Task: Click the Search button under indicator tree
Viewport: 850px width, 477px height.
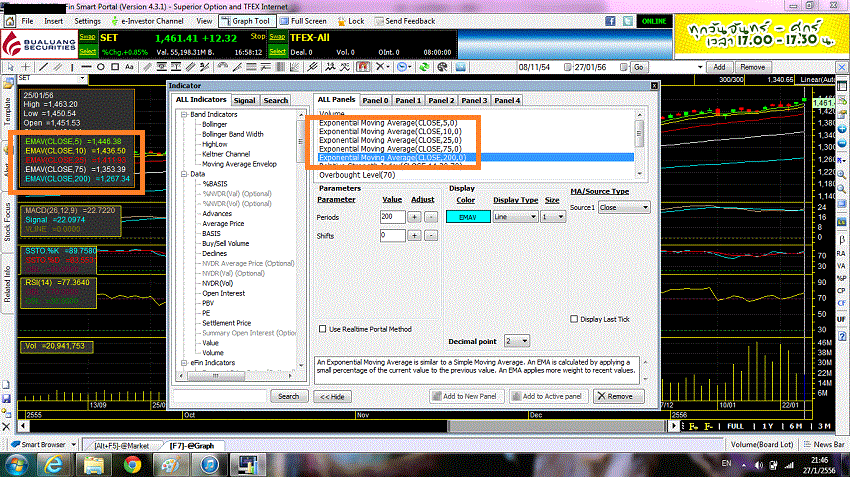Action: [288, 396]
